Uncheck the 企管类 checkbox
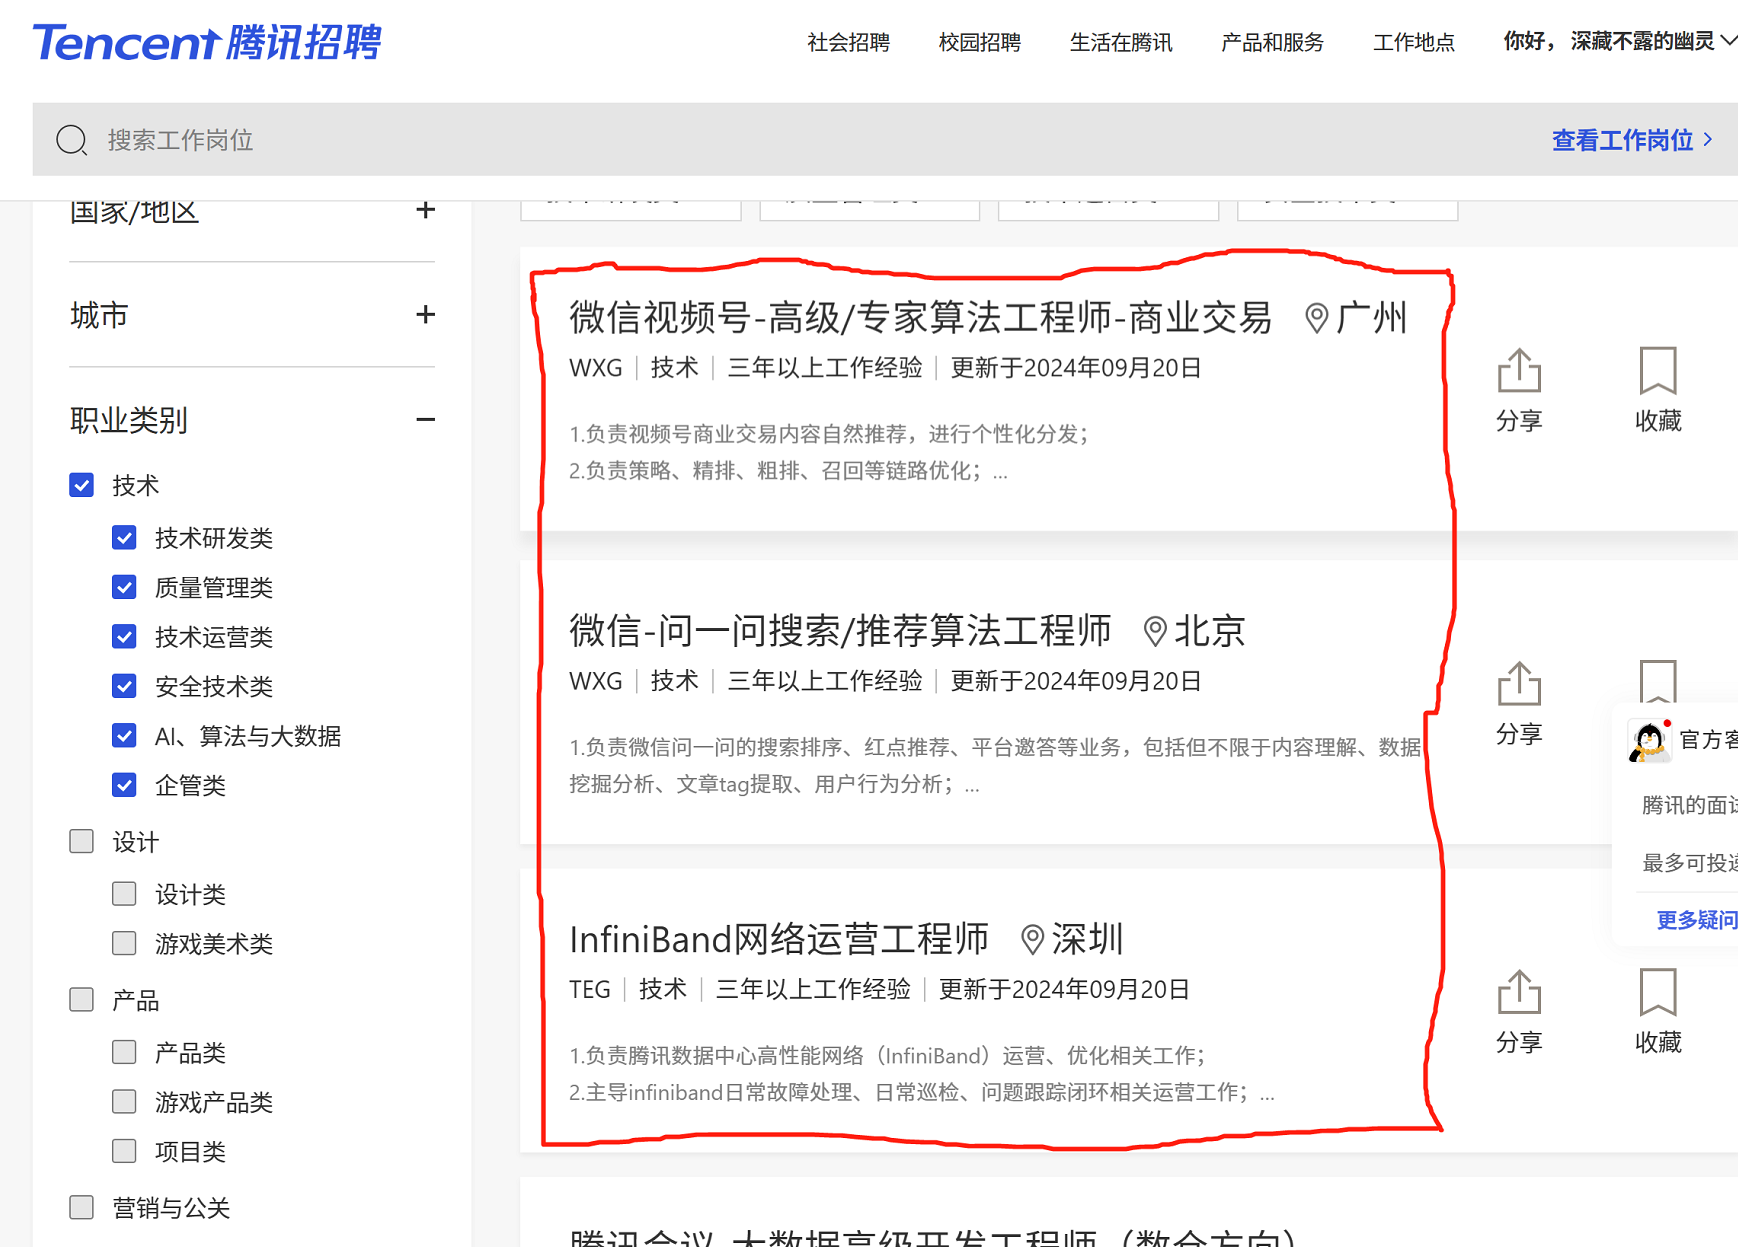Viewport: 1738px width, 1247px height. [x=124, y=785]
